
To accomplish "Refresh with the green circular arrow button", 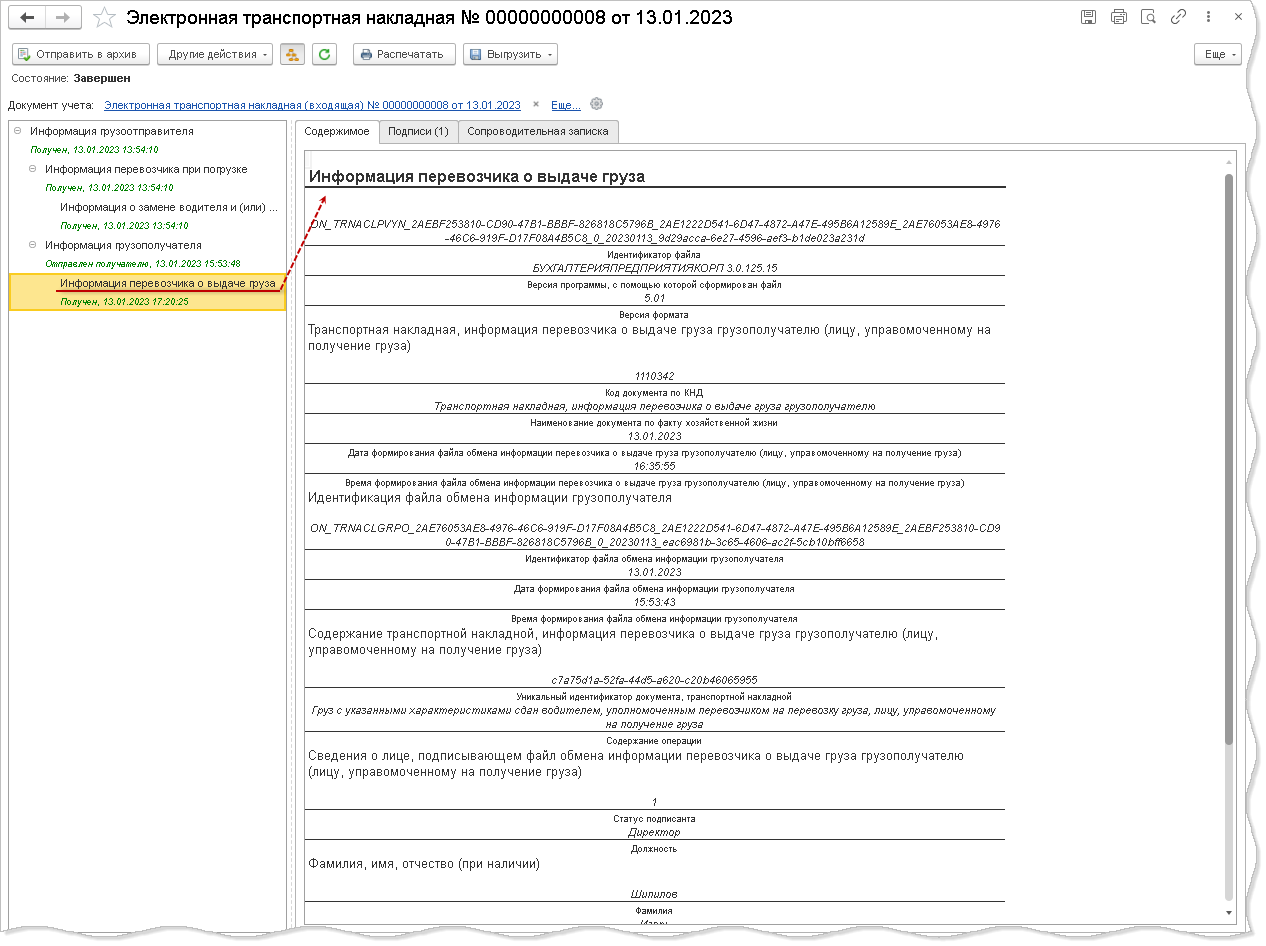I will pos(324,54).
